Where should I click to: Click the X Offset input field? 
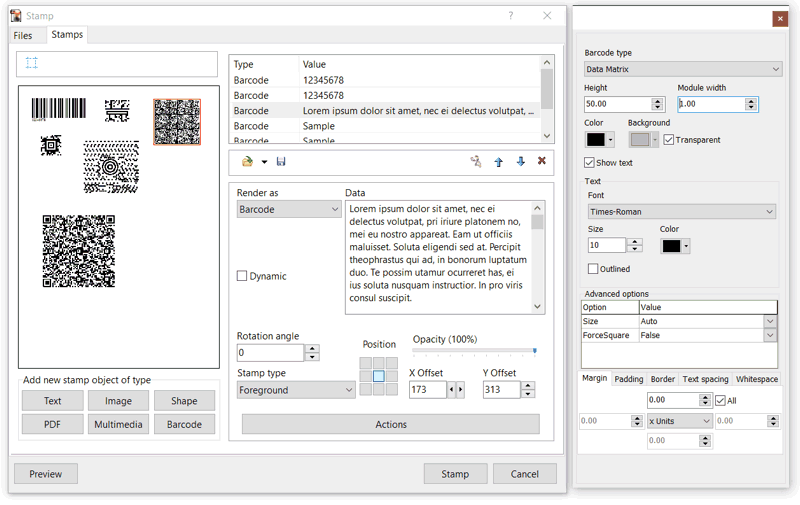[428, 390]
